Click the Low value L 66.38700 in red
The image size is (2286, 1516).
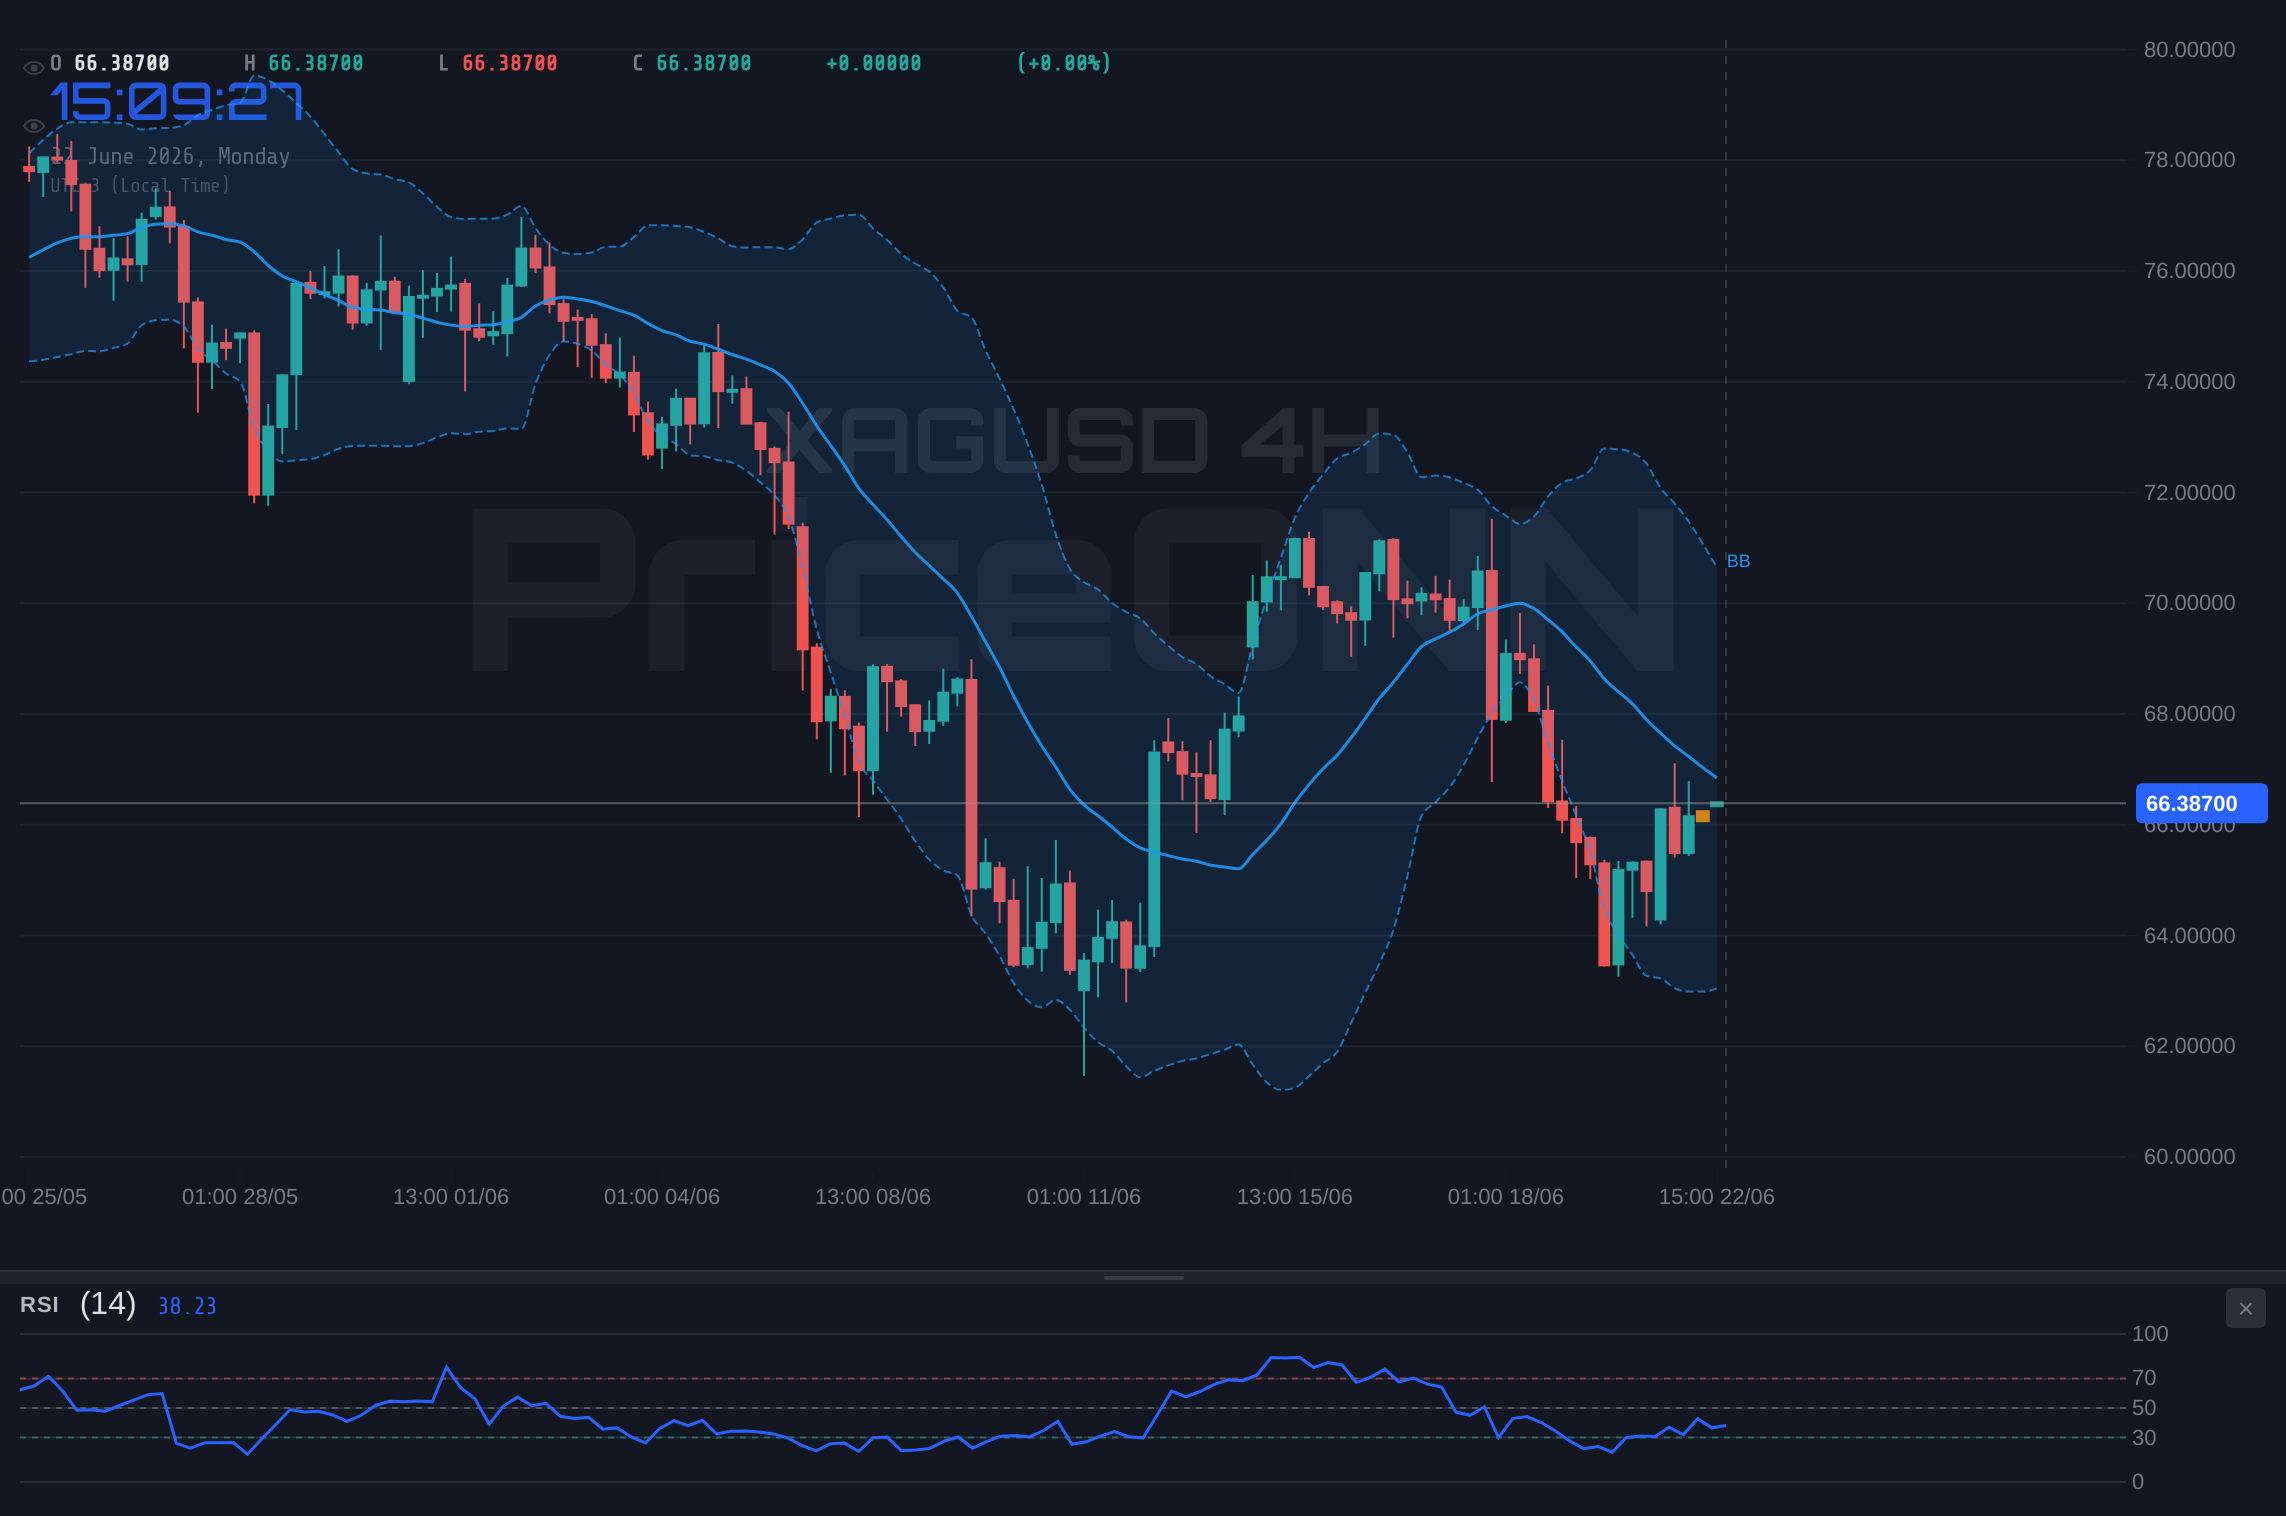[498, 63]
